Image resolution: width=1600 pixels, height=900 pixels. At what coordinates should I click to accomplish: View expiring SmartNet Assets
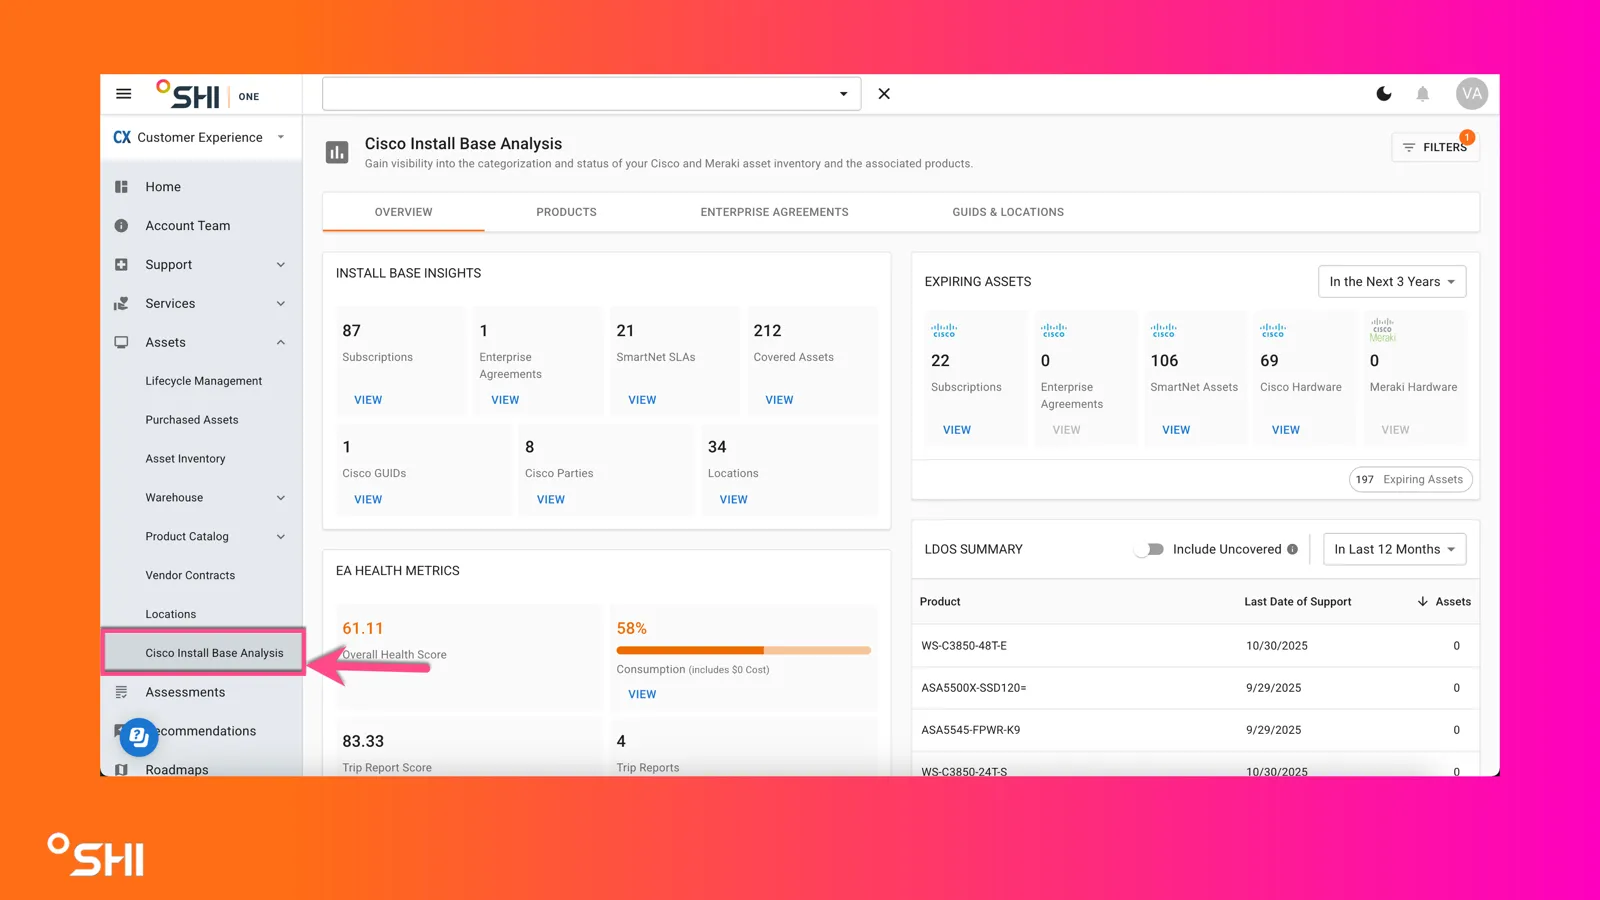click(x=1176, y=430)
